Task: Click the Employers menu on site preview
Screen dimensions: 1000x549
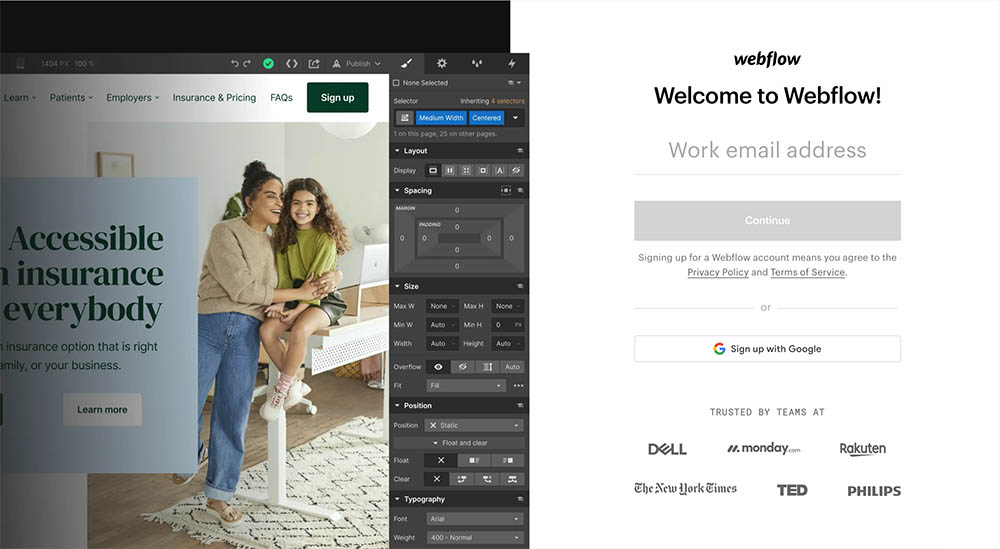Action: click(x=133, y=98)
